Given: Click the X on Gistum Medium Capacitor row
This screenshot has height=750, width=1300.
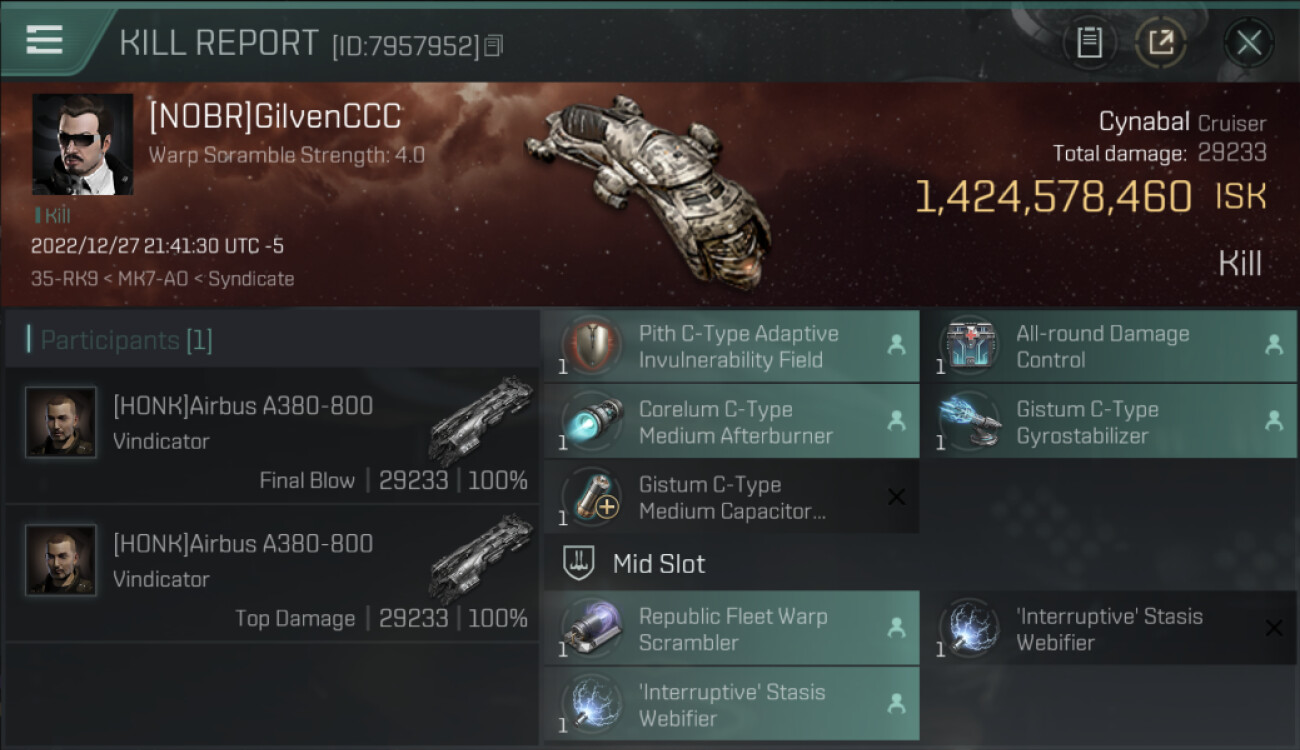Looking at the screenshot, I should coord(897,497).
